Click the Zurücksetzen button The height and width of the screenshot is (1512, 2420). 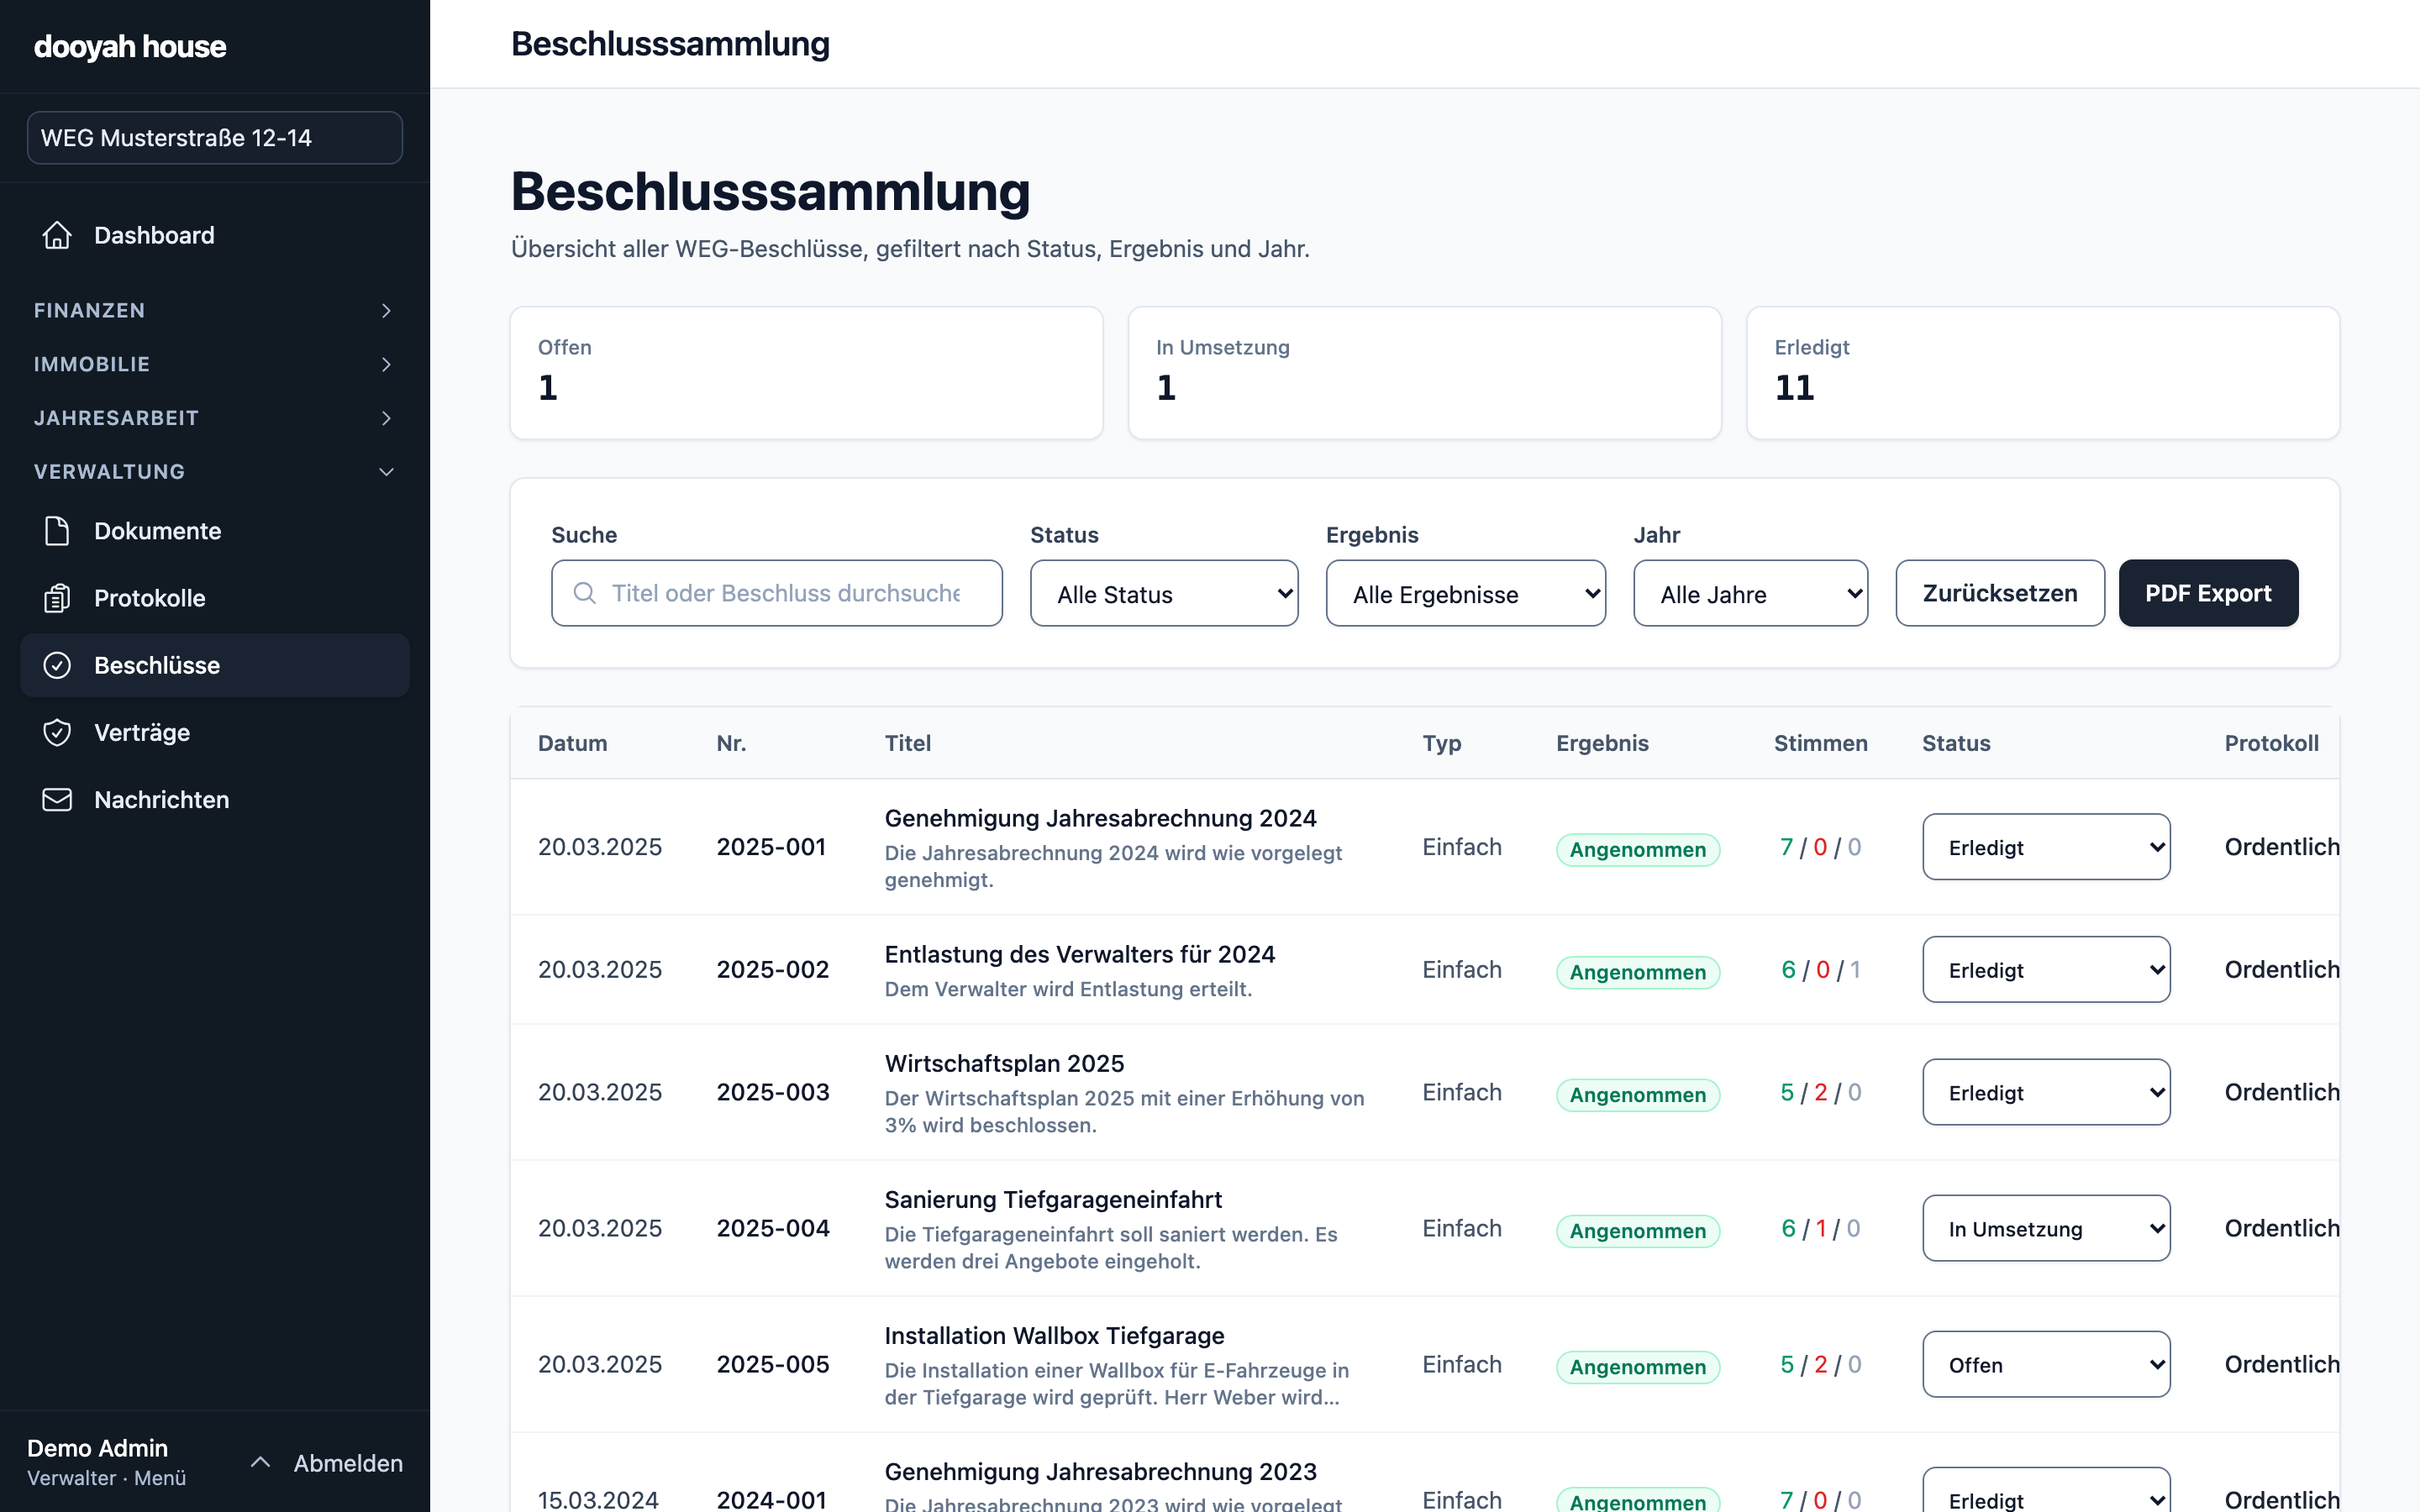coord(2000,593)
